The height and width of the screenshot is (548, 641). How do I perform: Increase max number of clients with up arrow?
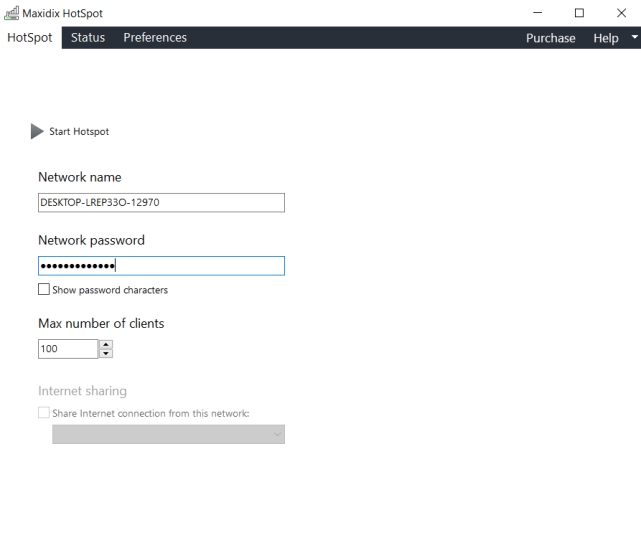[107, 344]
